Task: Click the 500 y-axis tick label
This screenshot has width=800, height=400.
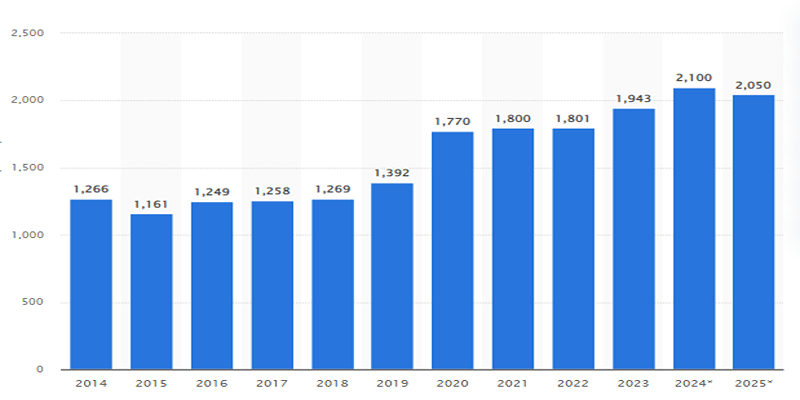Action: (35, 302)
